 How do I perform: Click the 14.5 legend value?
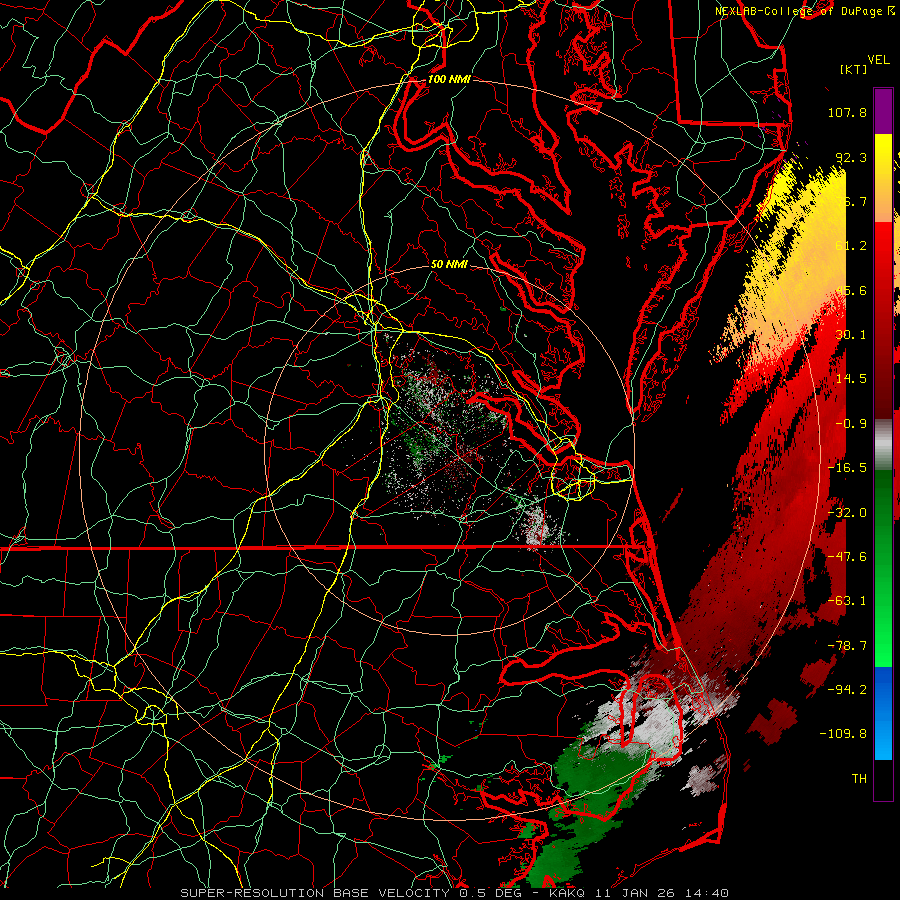[x=851, y=379]
